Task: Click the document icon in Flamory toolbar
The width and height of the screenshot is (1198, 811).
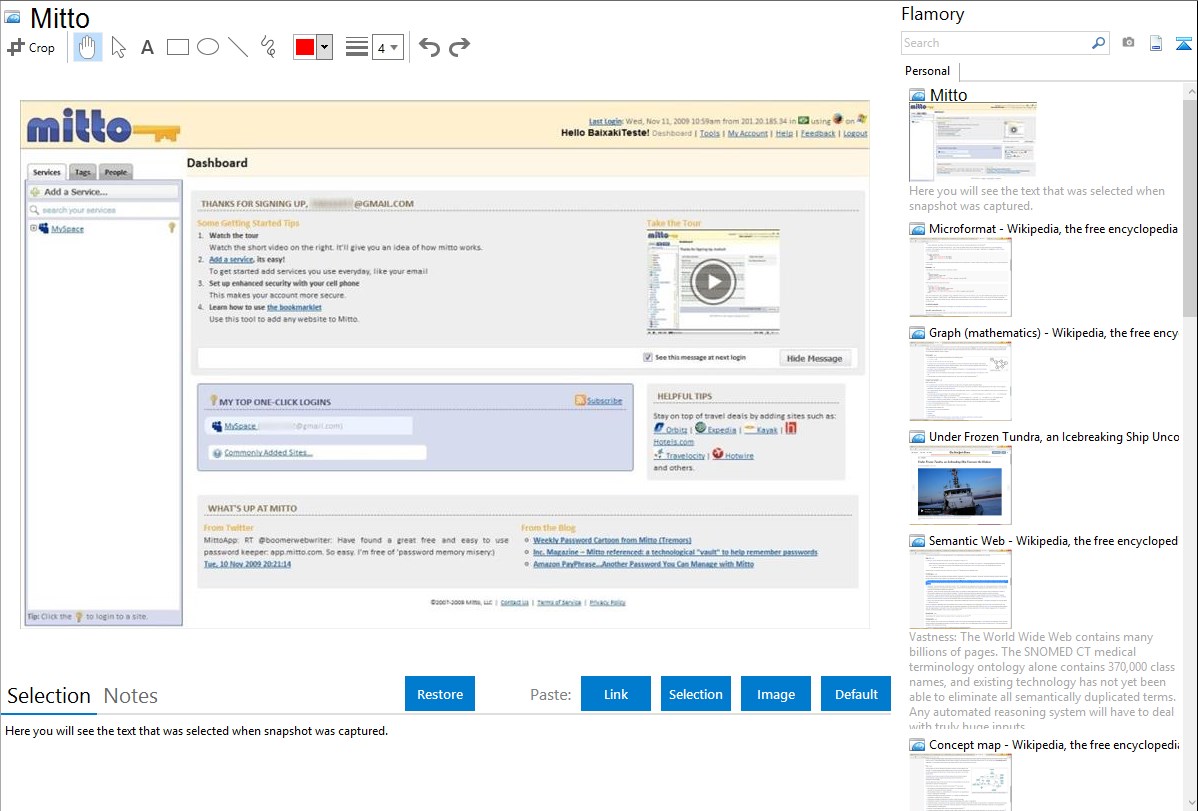Action: pyautogui.click(x=1156, y=43)
